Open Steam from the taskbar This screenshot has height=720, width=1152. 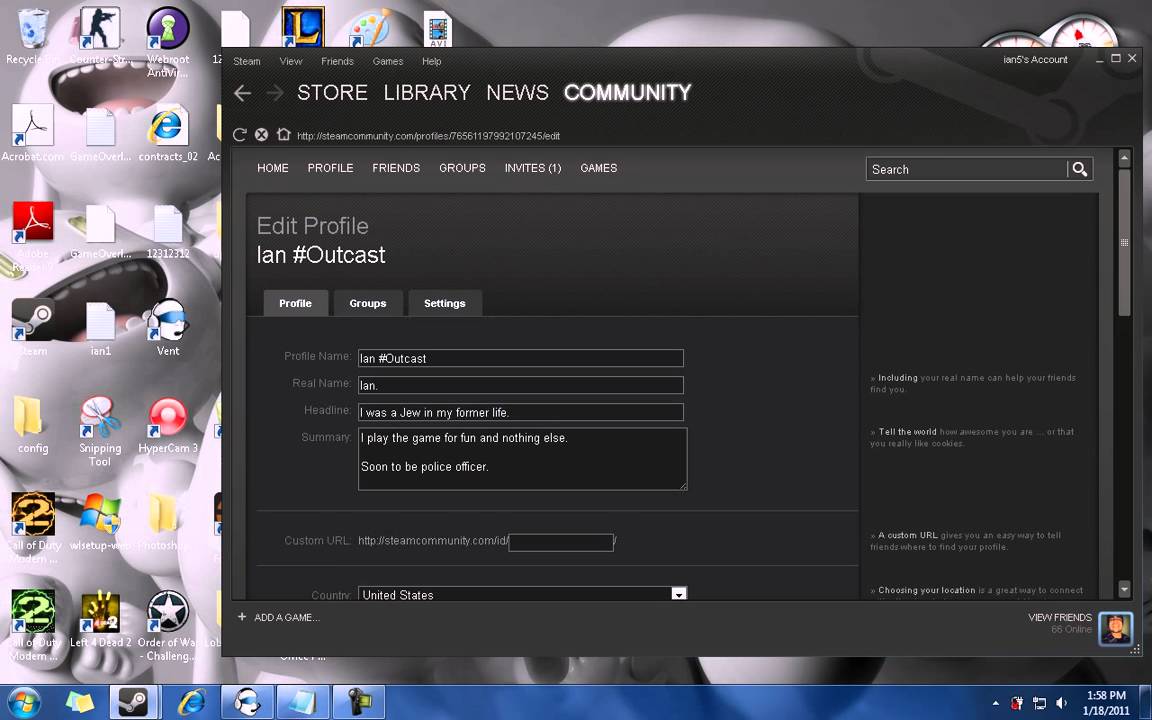[134, 702]
